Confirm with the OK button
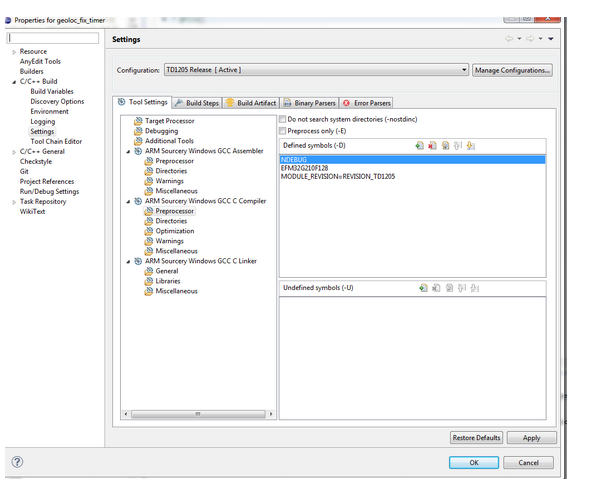The width and height of the screenshot is (600, 492). [474, 463]
